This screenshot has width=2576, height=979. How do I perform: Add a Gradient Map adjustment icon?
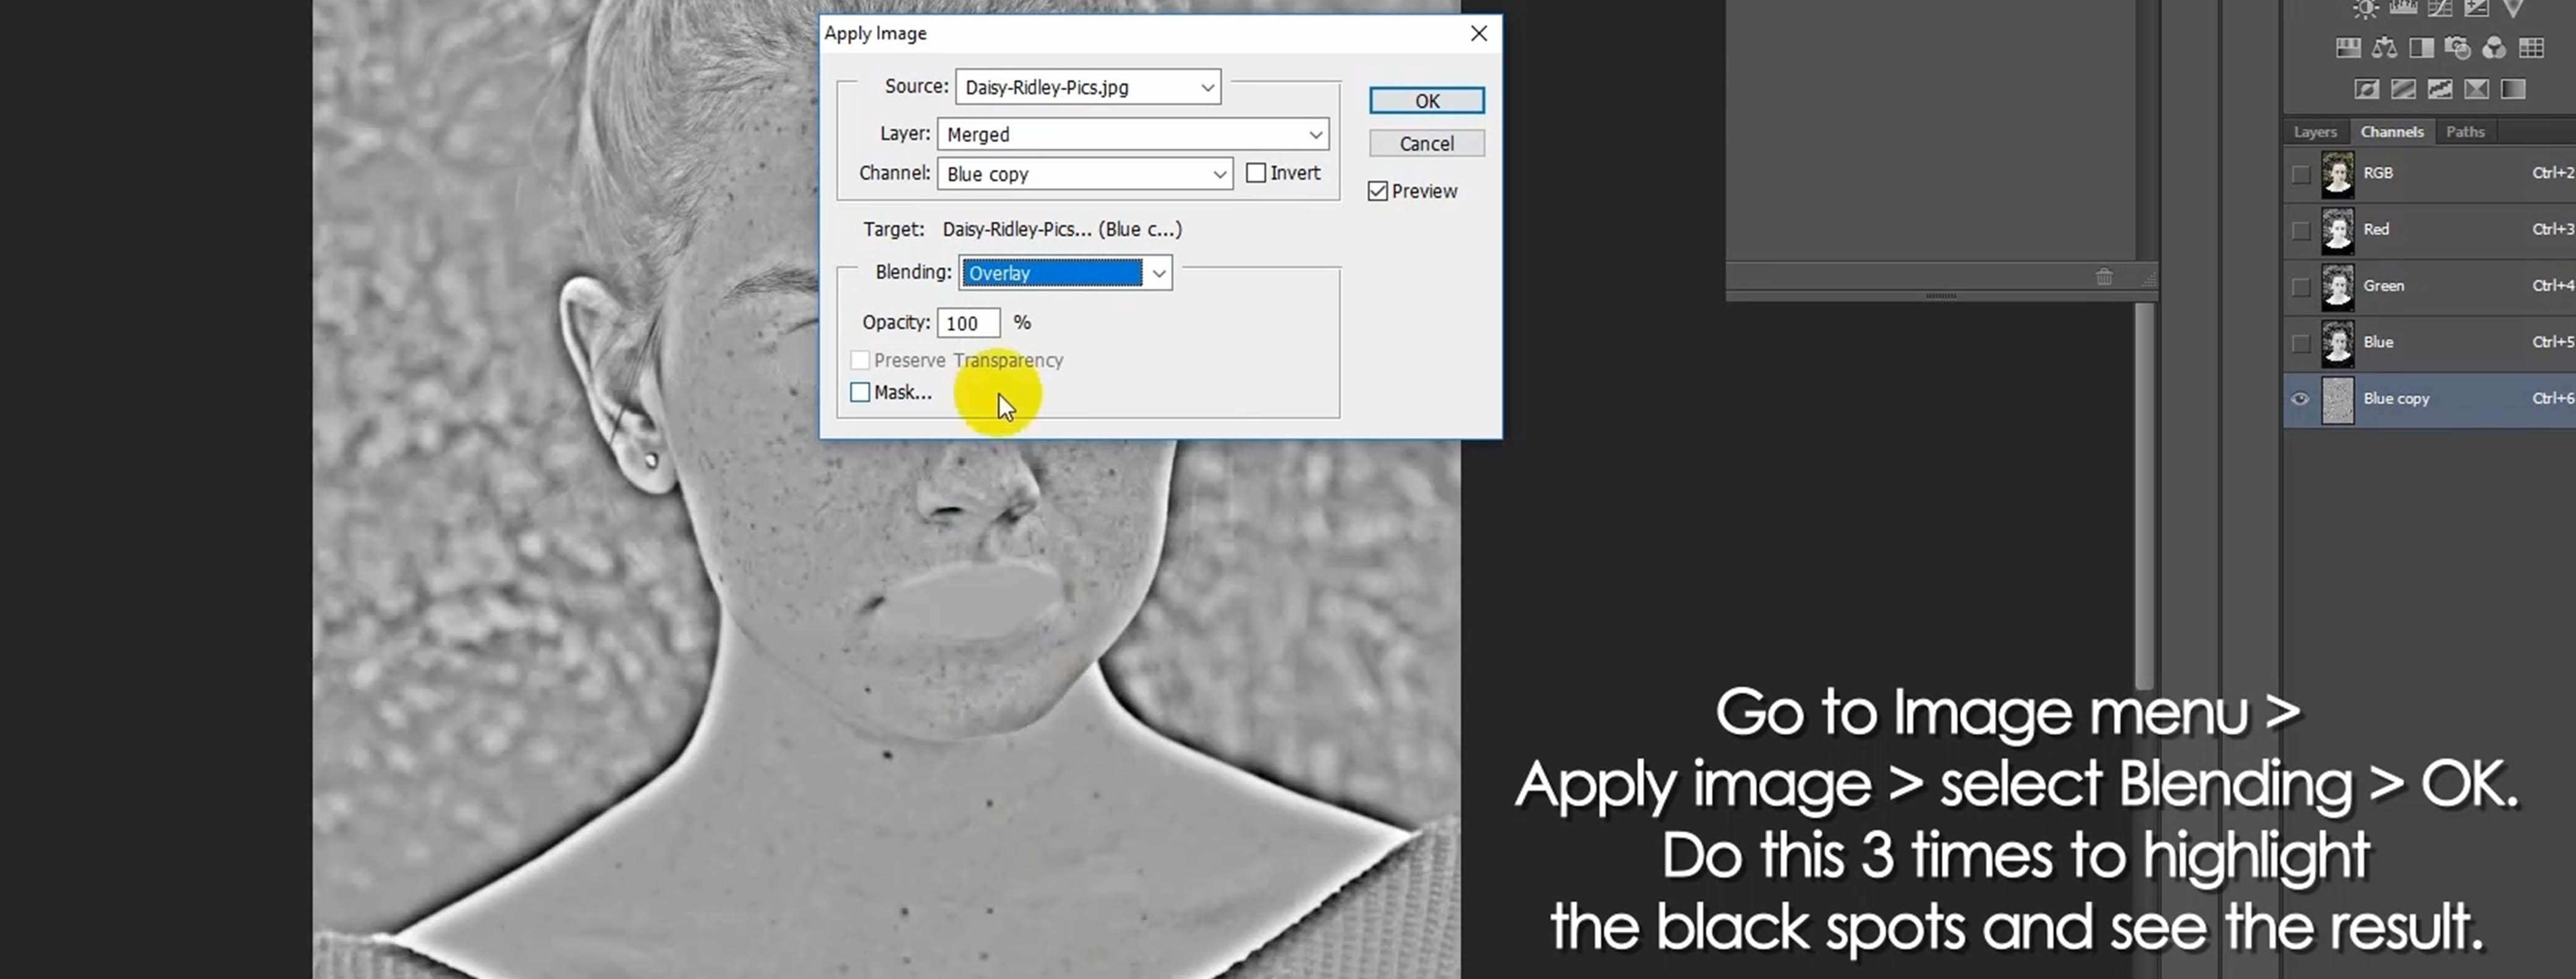[x=2513, y=89]
